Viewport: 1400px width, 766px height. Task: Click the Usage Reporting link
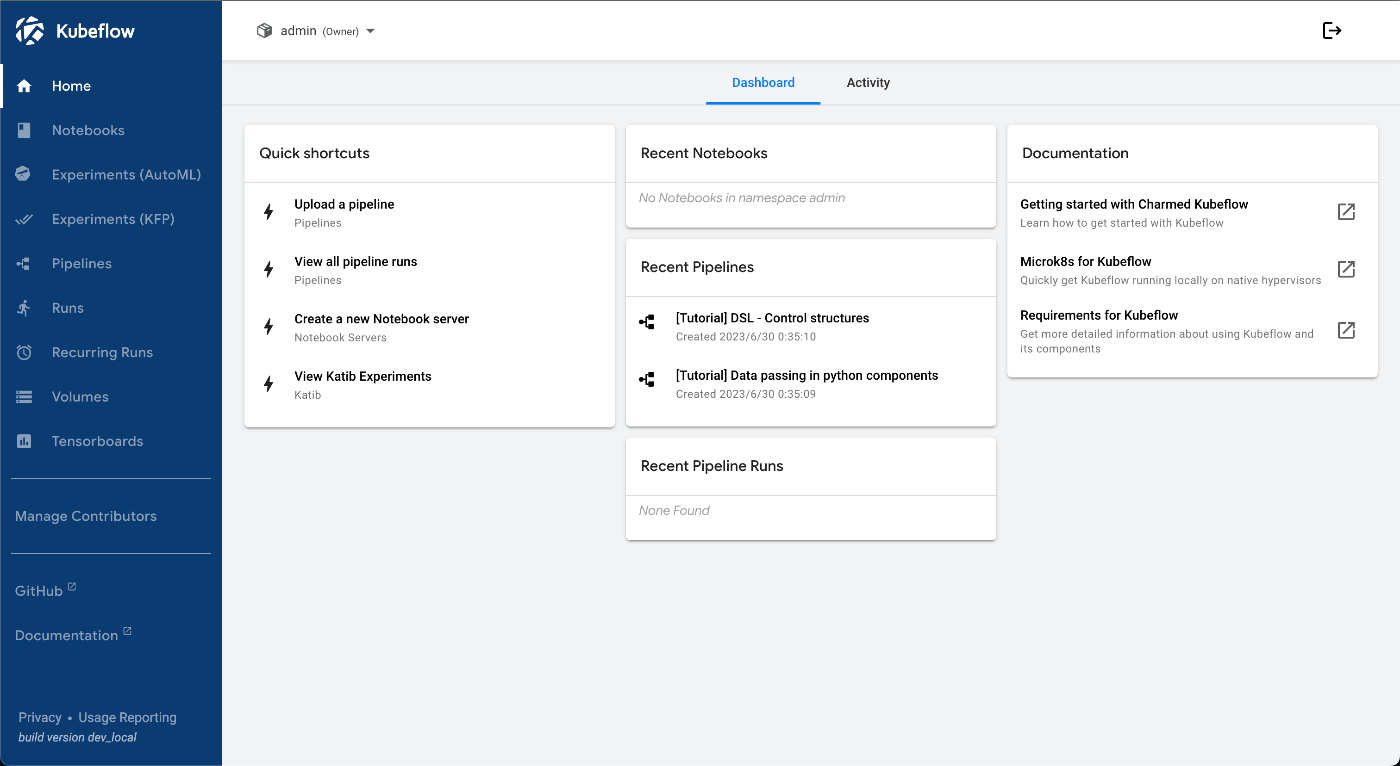click(127, 717)
